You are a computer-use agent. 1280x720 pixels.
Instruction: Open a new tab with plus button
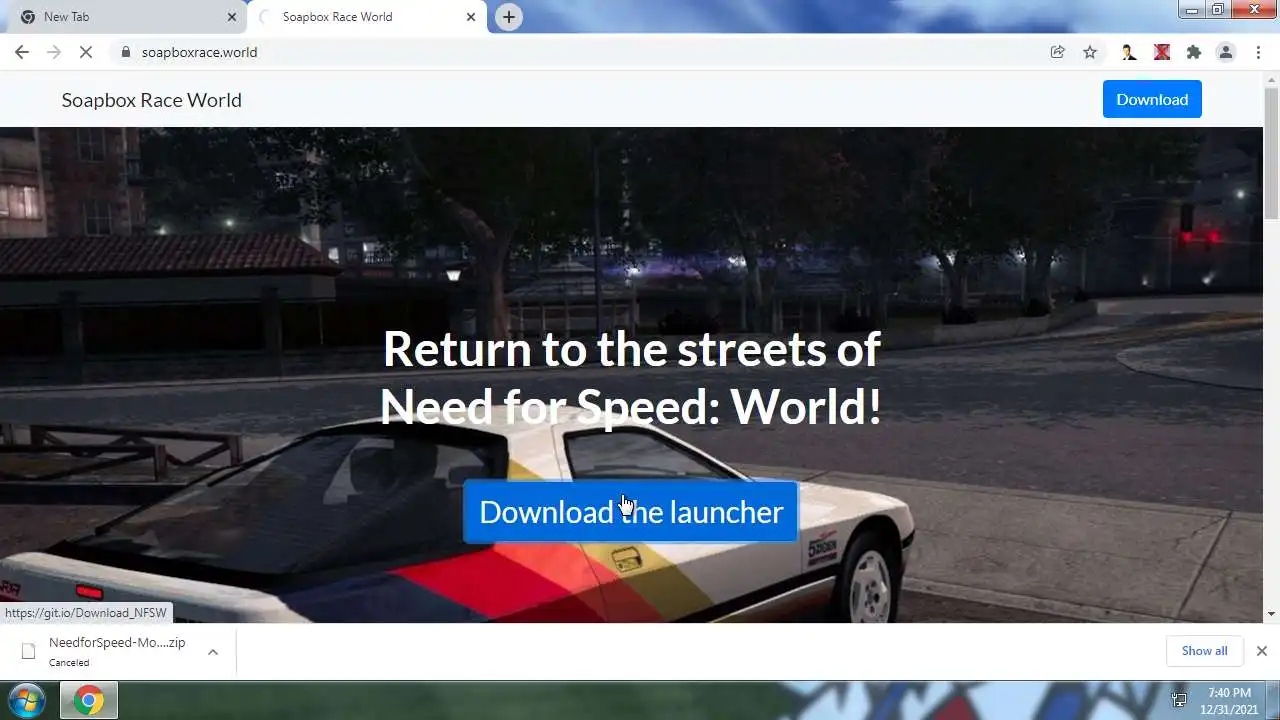pos(509,17)
